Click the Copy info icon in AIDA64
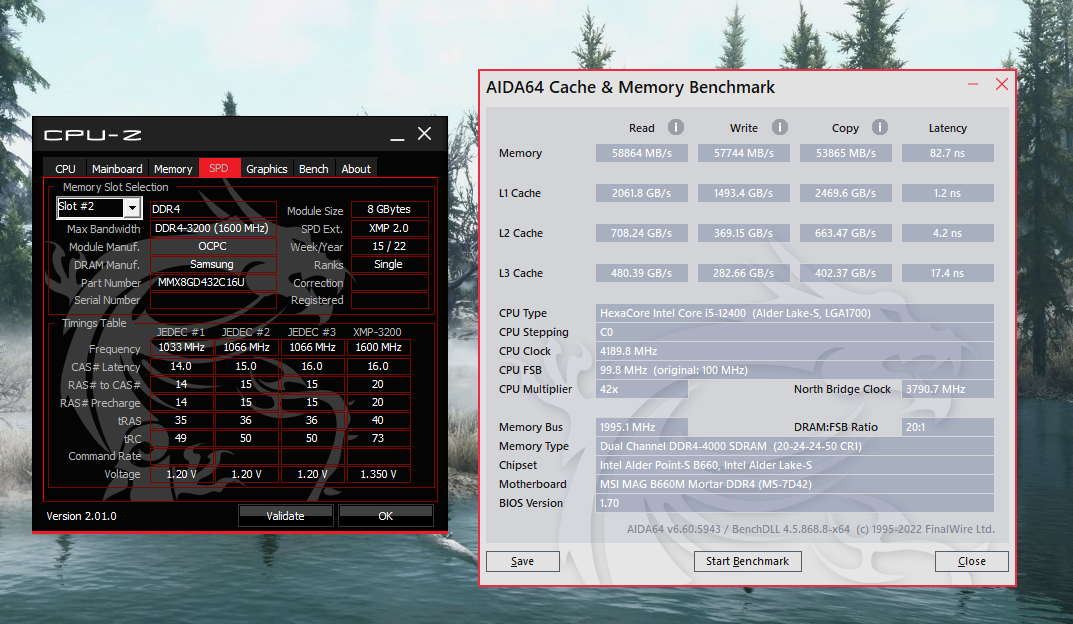 [879, 127]
